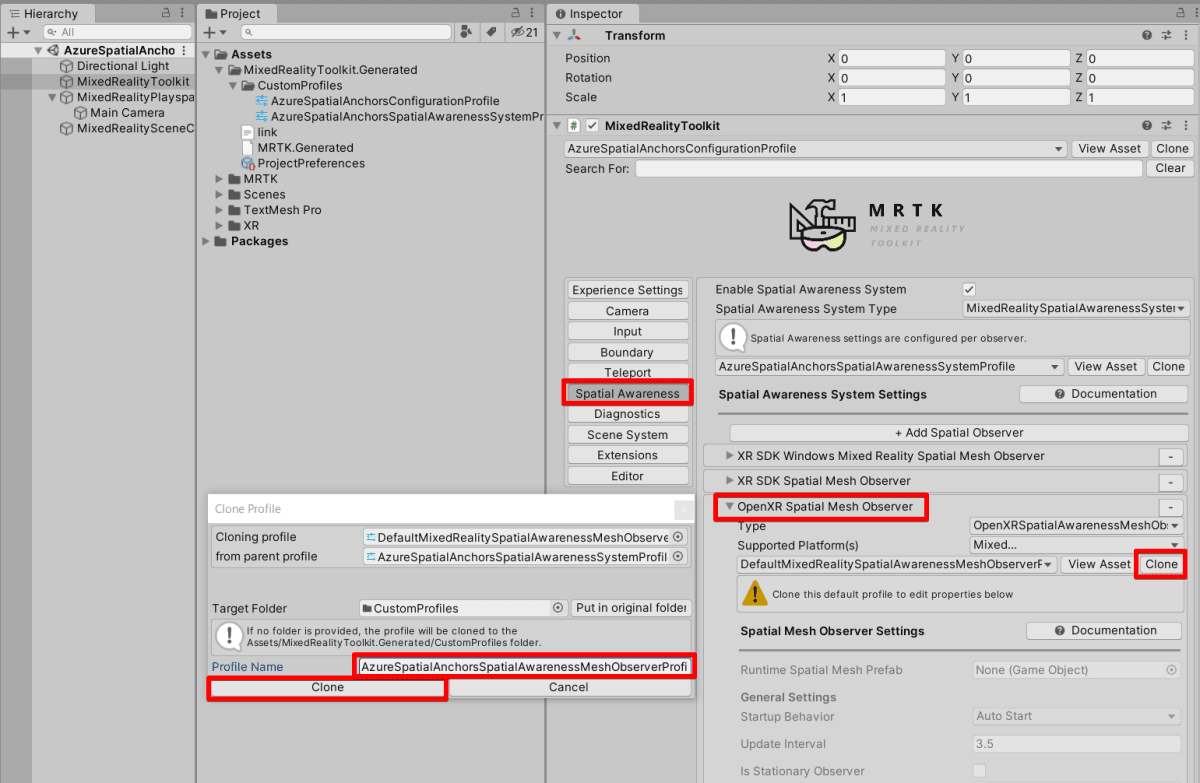Screen dimensions: 1200x783
Task: Select the Camera settings section
Action: pos(627,311)
